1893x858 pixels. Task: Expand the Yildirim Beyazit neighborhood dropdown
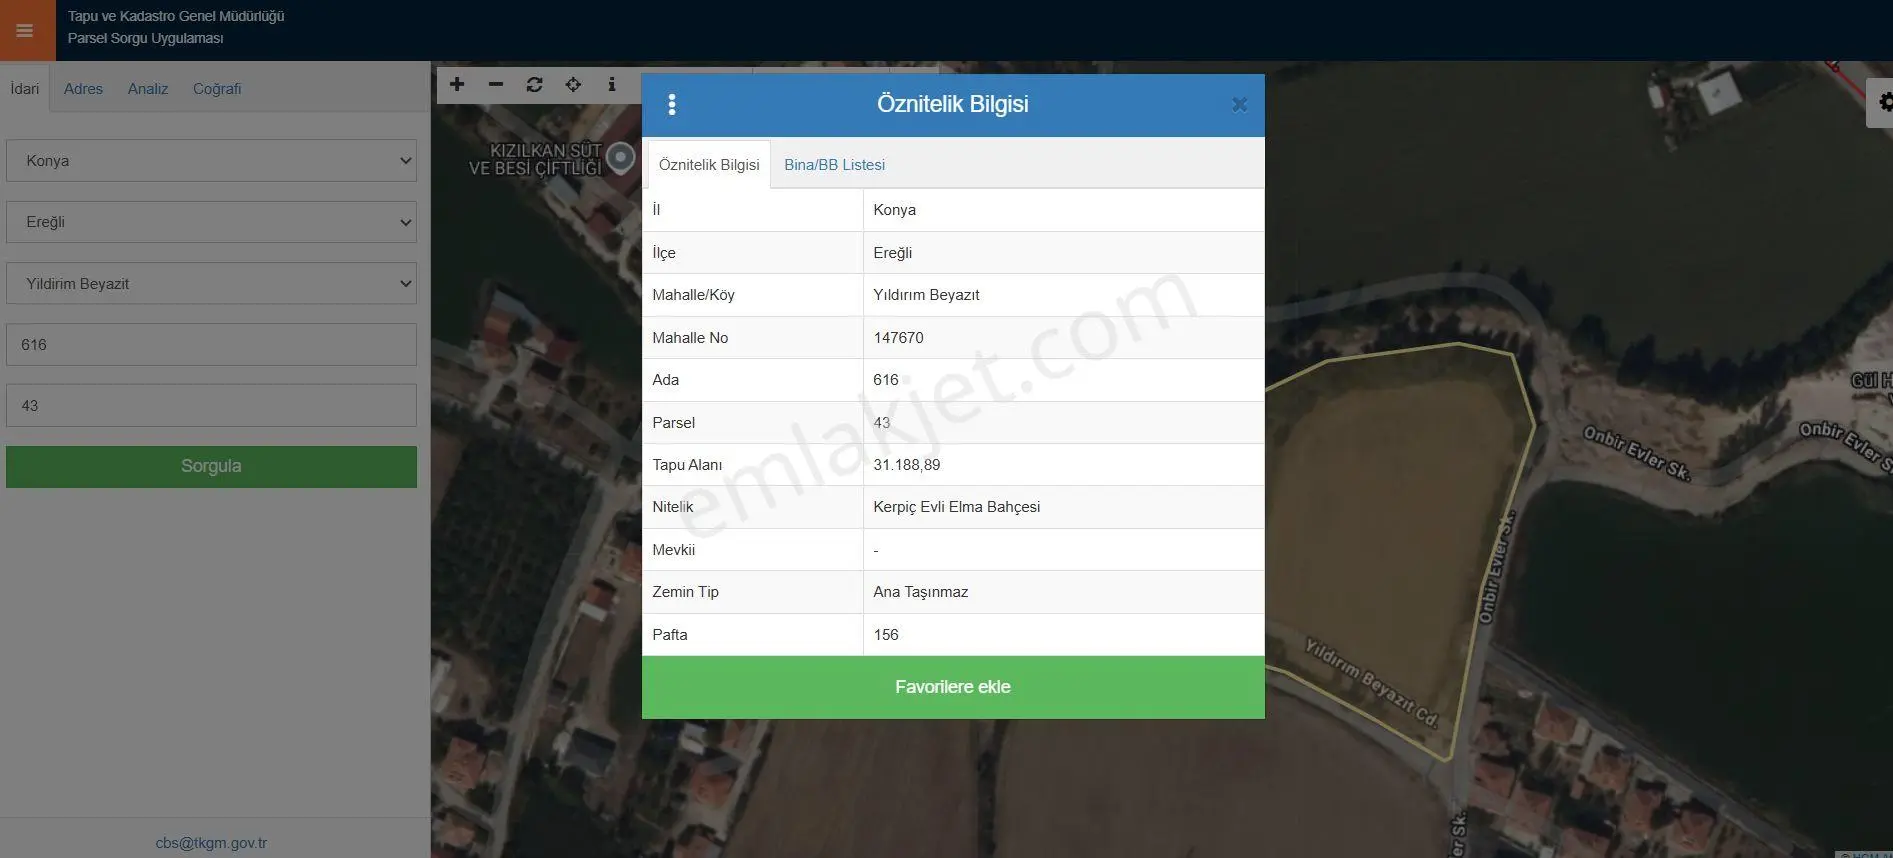pos(211,283)
